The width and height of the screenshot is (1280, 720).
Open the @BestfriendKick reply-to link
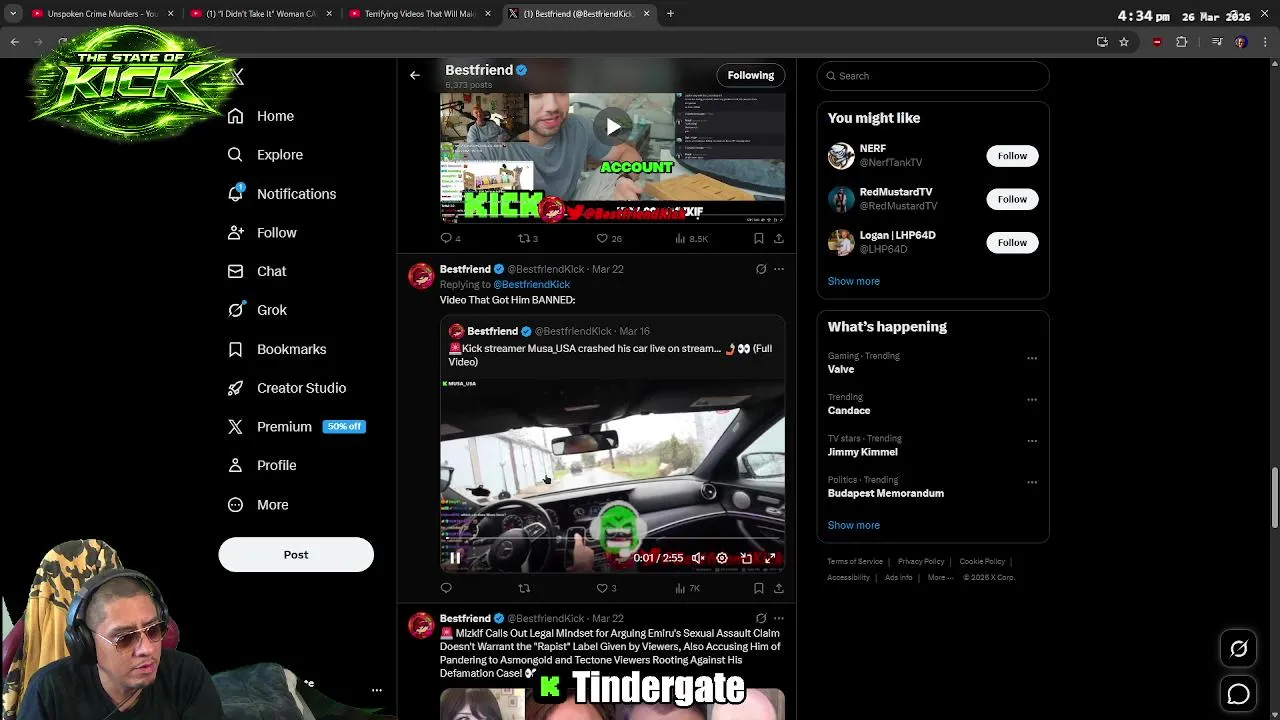[x=531, y=285]
